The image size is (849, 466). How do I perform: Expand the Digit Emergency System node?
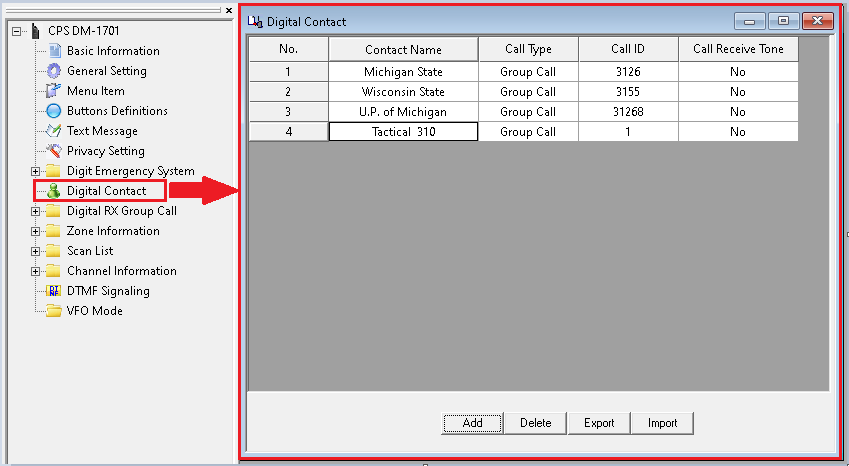(35, 172)
